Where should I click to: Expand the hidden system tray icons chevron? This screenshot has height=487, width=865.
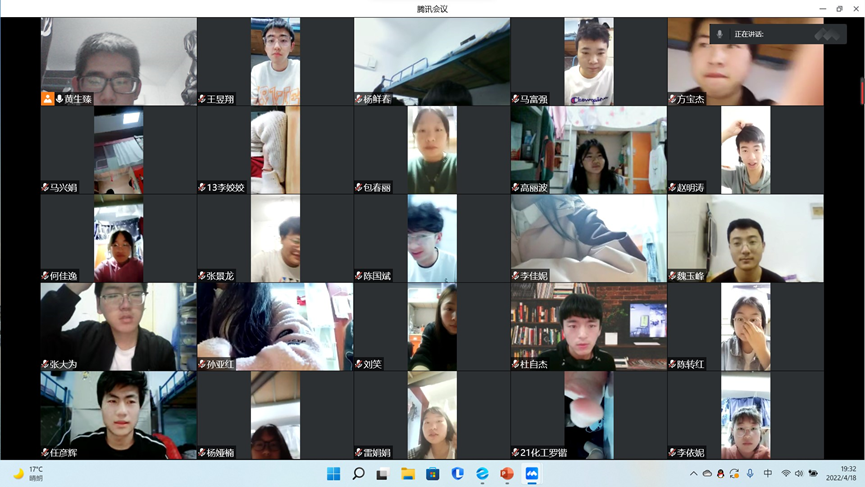[x=694, y=473]
